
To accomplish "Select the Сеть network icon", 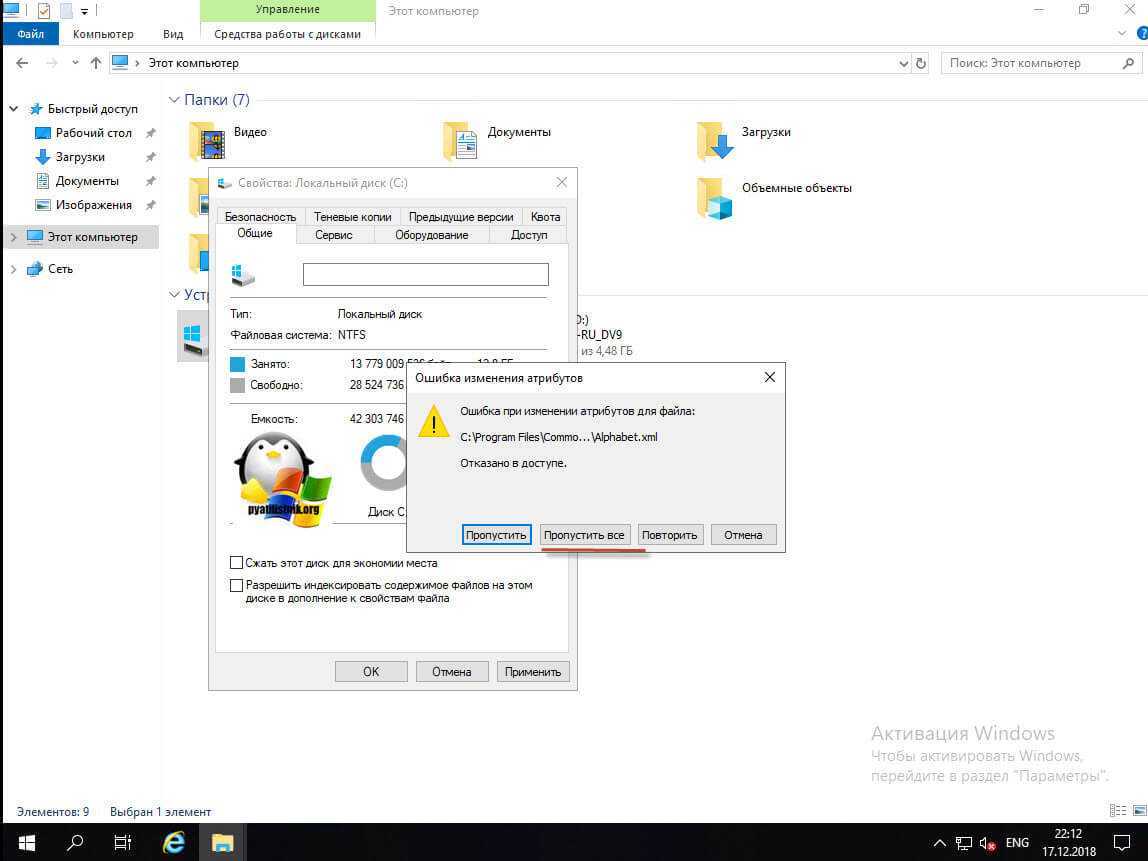I will tap(34, 269).
